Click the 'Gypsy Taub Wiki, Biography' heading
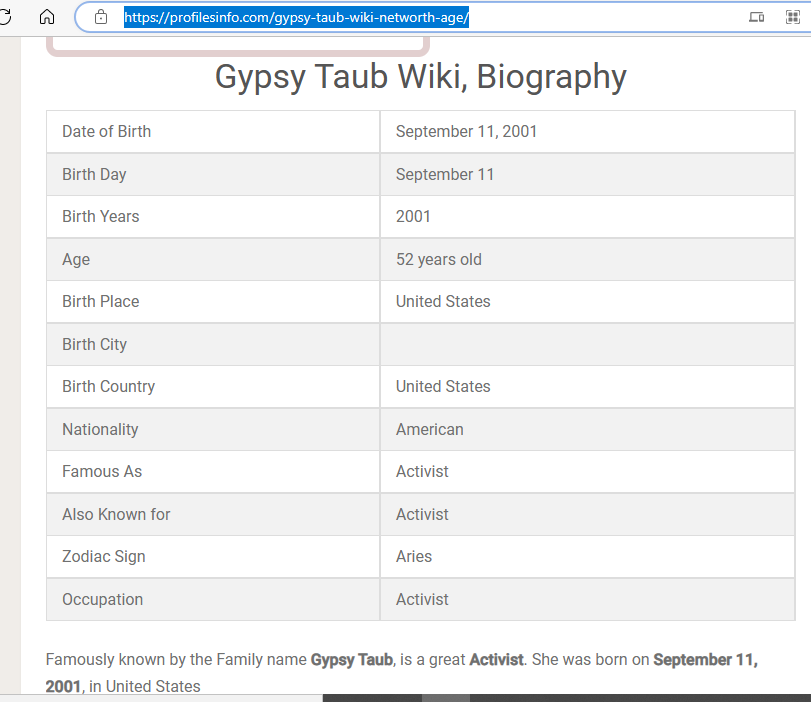This screenshot has height=702, width=811. [x=420, y=77]
